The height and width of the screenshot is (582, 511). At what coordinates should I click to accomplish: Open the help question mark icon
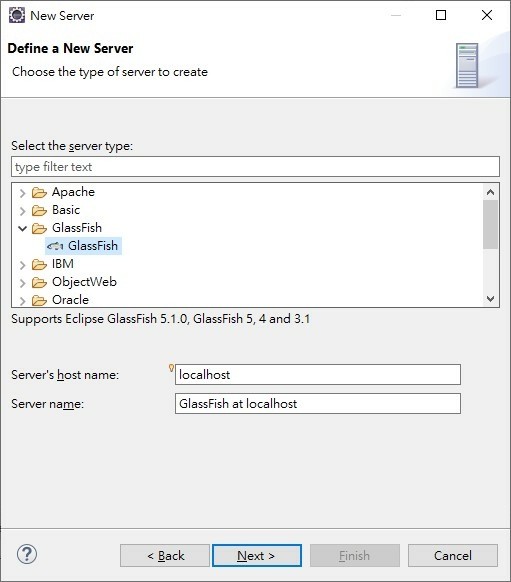pyautogui.click(x=27, y=554)
